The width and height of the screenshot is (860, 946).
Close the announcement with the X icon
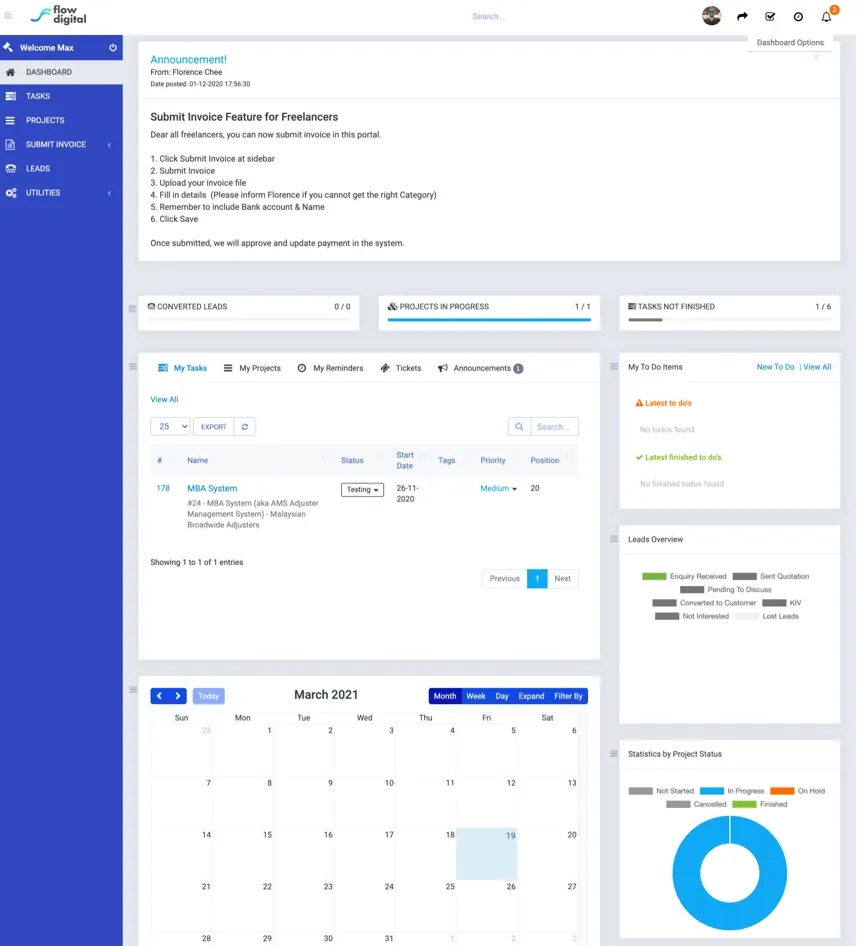click(816, 57)
